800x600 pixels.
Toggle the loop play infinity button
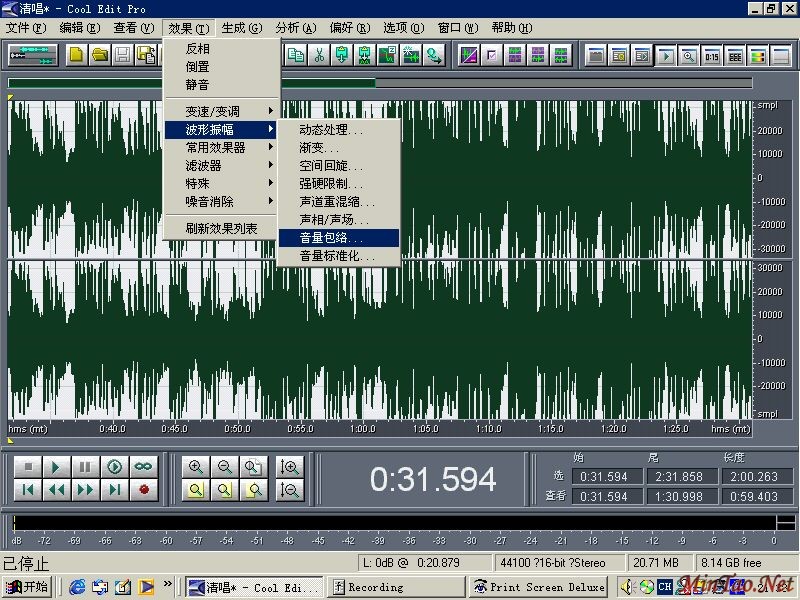(x=144, y=467)
